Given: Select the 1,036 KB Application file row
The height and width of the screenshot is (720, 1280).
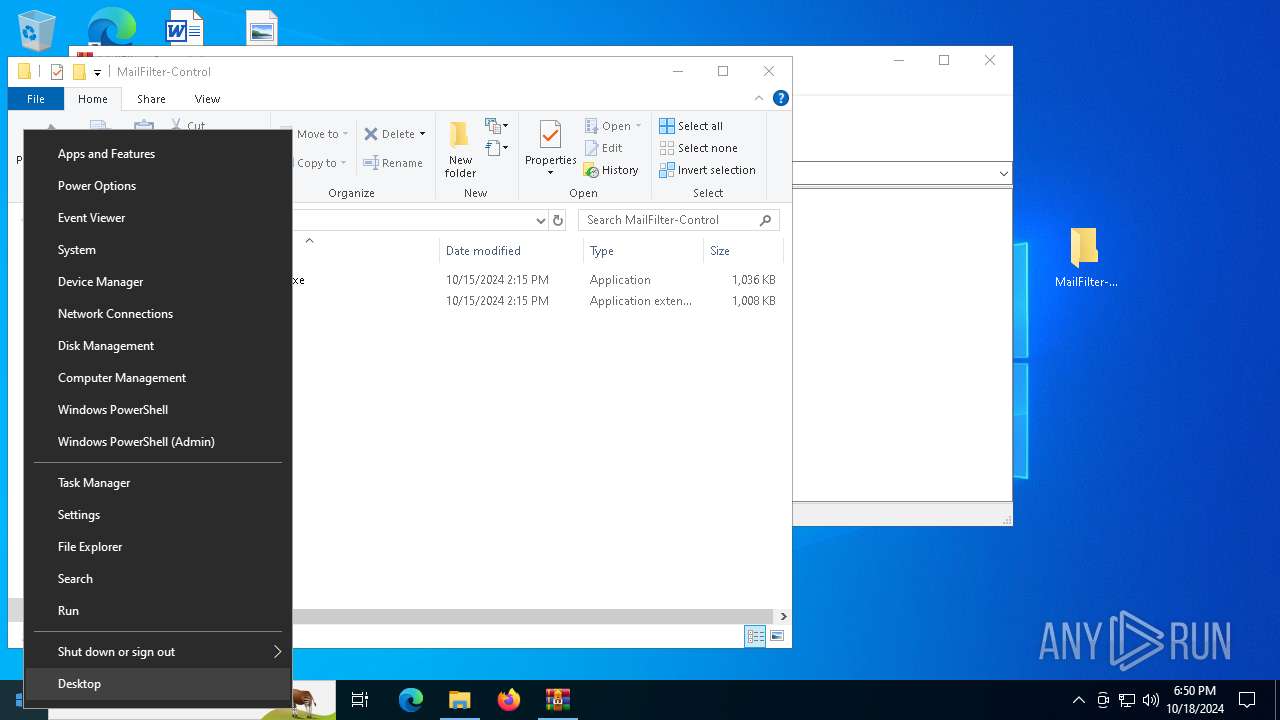Looking at the screenshot, I should click(538, 280).
